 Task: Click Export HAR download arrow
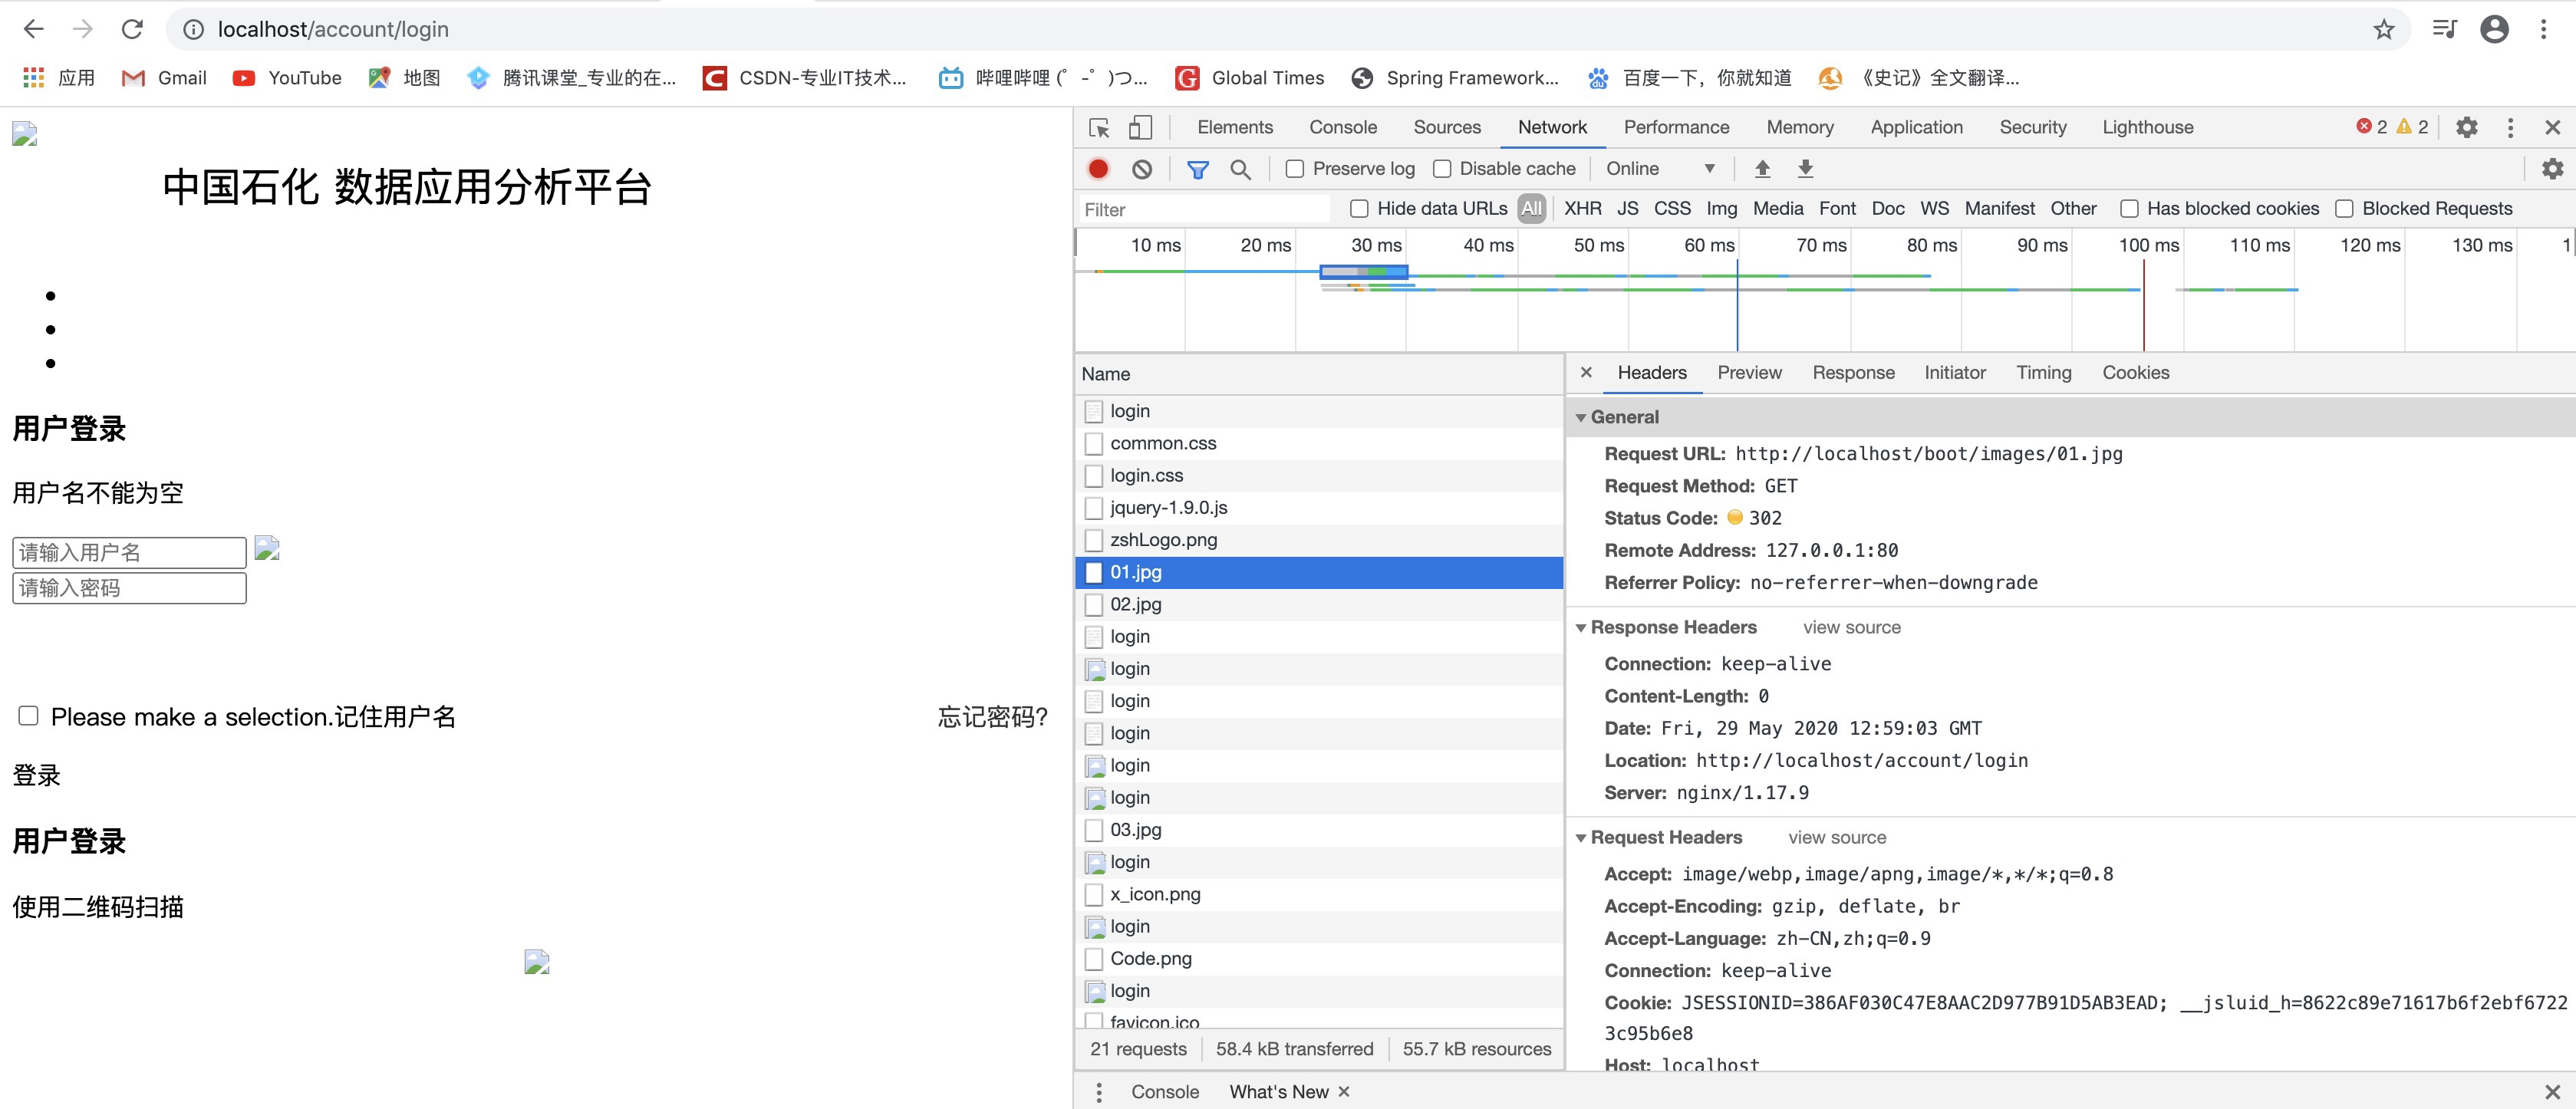click(1805, 169)
